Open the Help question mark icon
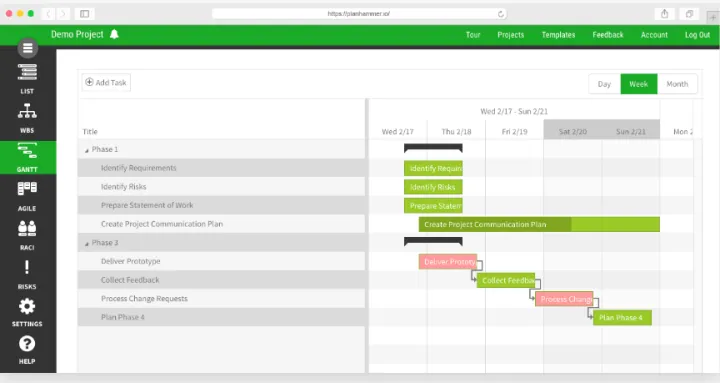Viewport: 720px width, 383px height. point(27,344)
